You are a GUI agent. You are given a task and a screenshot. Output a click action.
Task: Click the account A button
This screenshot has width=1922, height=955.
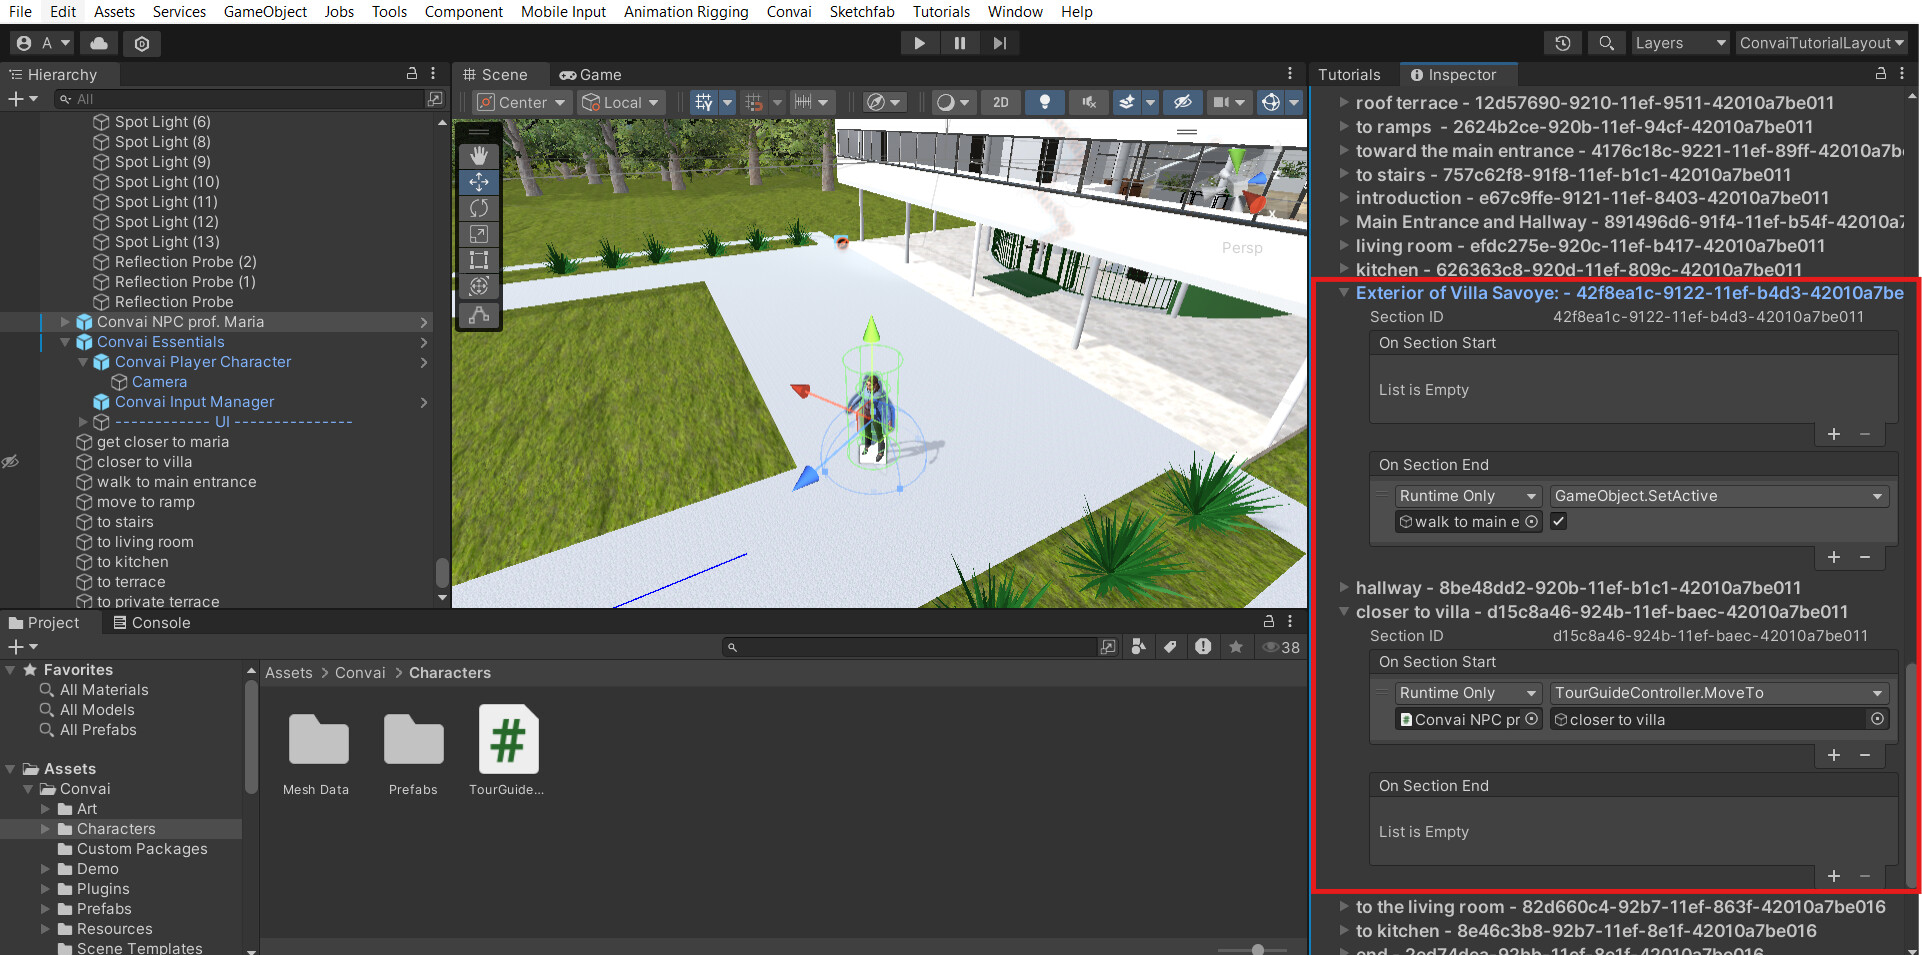(43, 43)
